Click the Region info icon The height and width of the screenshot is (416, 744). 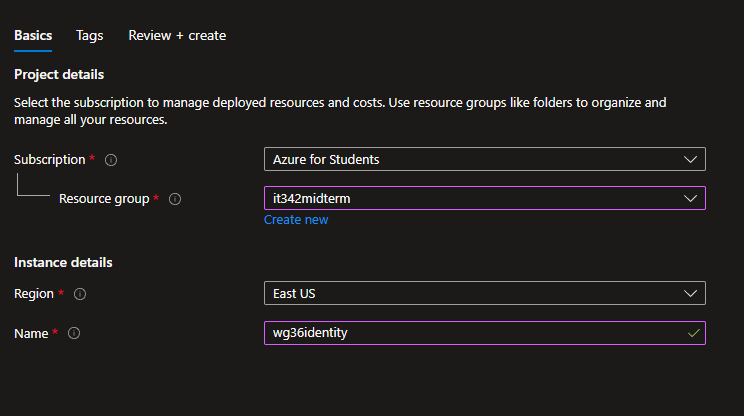point(80,294)
